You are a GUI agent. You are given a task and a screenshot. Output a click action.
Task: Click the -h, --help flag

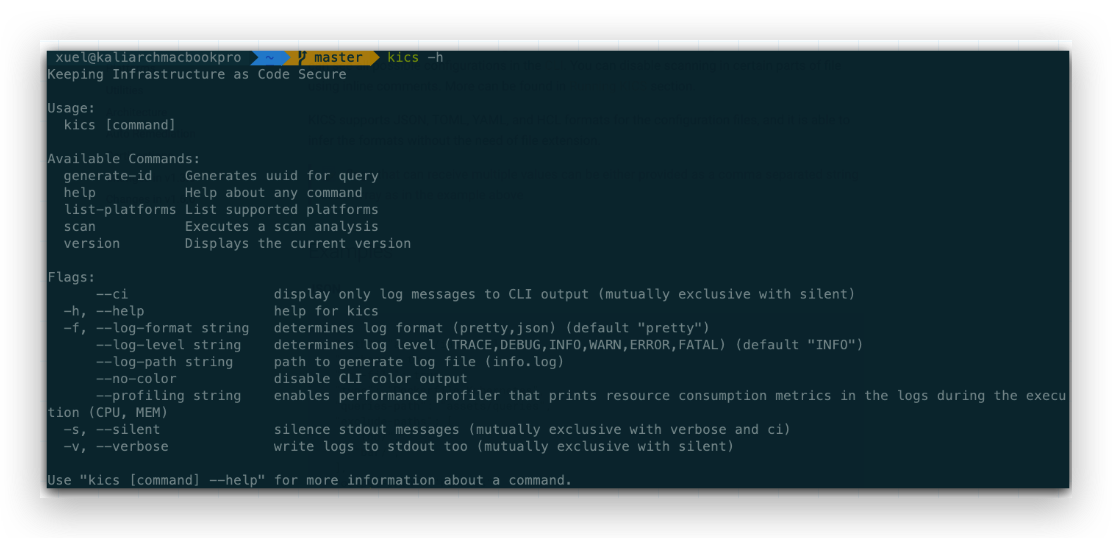(104, 311)
